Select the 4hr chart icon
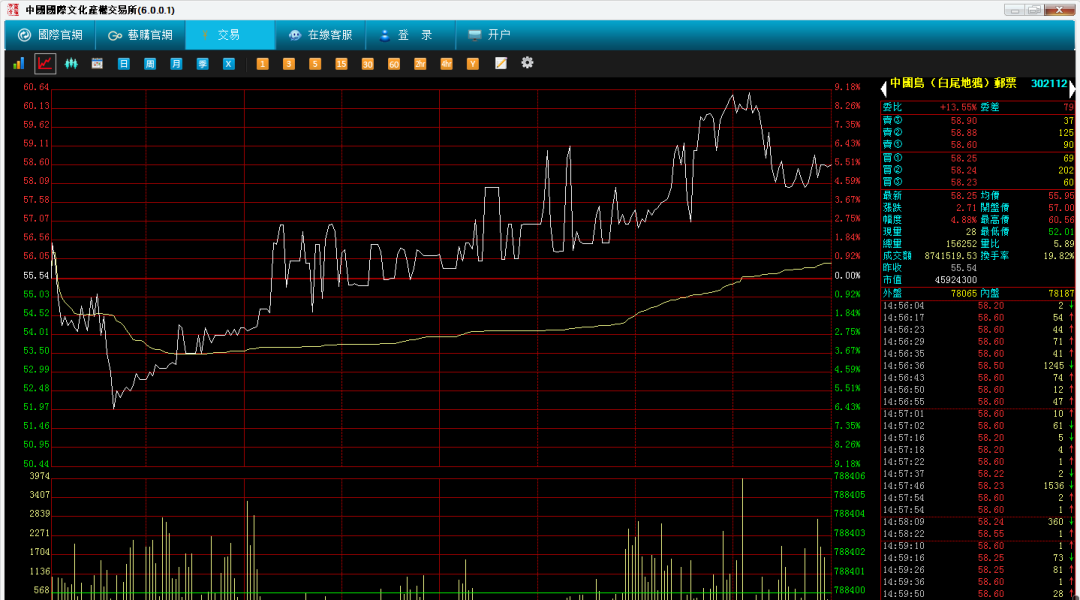The image size is (1080, 600). pyautogui.click(x=446, y=63)
